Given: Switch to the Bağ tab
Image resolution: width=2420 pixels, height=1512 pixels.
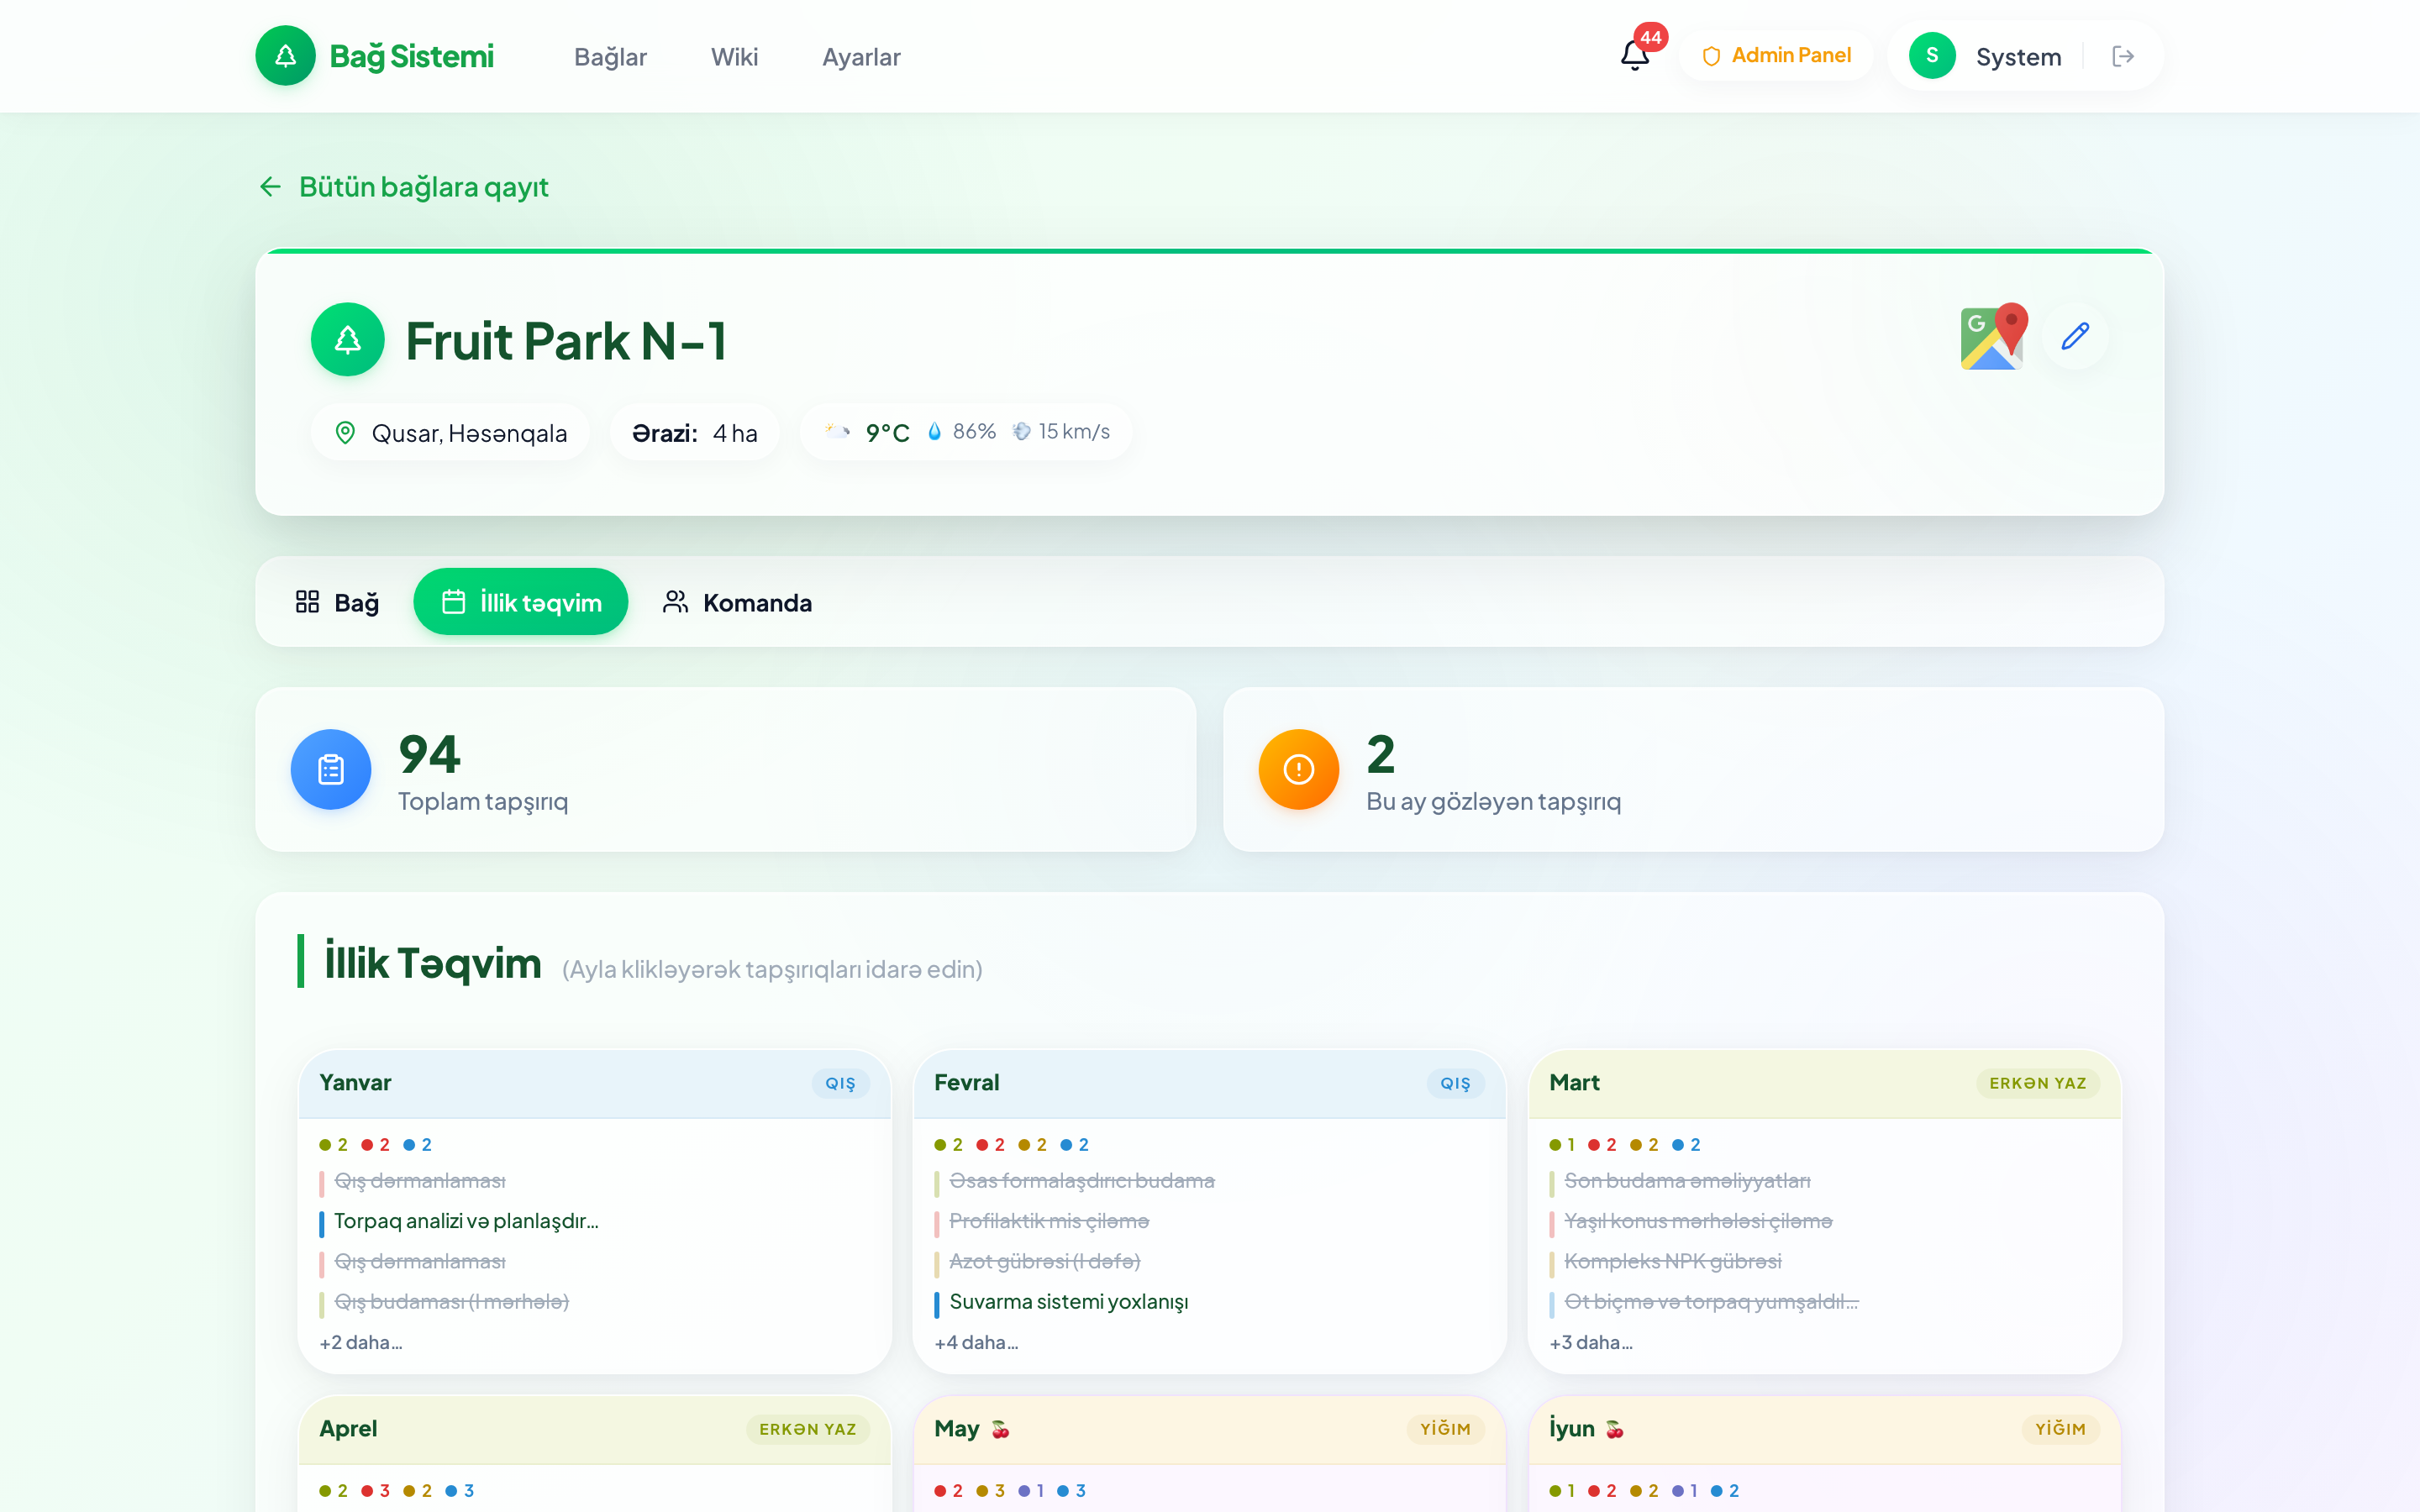Looking at the screenshot, I should (x=337, y=602).
